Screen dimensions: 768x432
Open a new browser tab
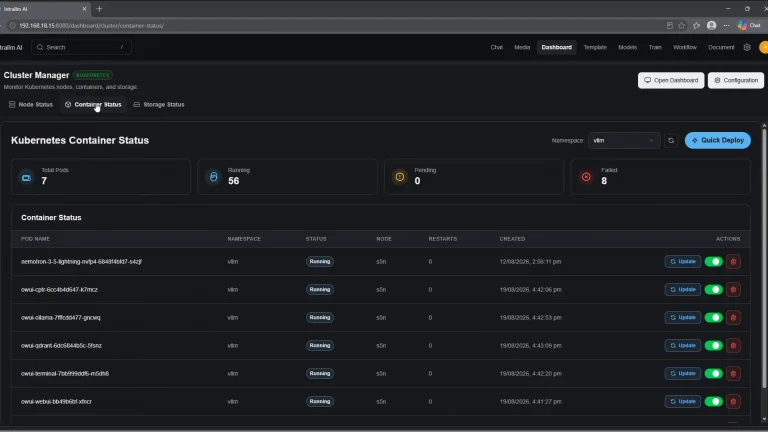[99, 9]
